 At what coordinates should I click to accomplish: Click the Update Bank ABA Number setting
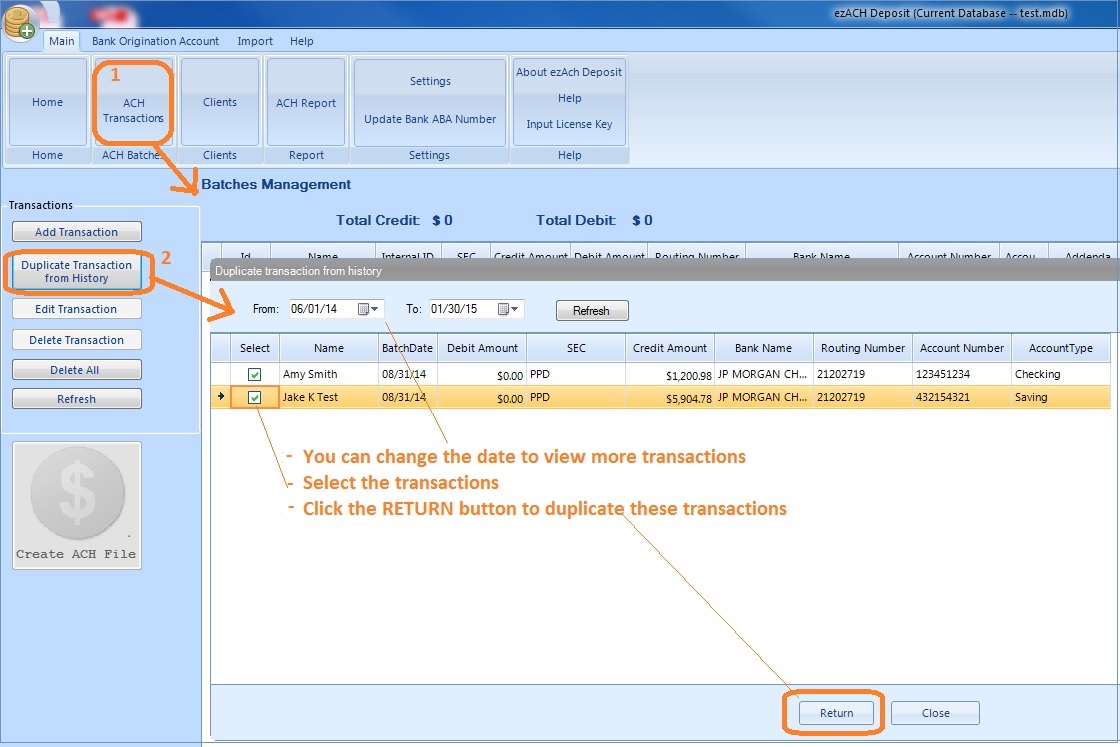428,119
